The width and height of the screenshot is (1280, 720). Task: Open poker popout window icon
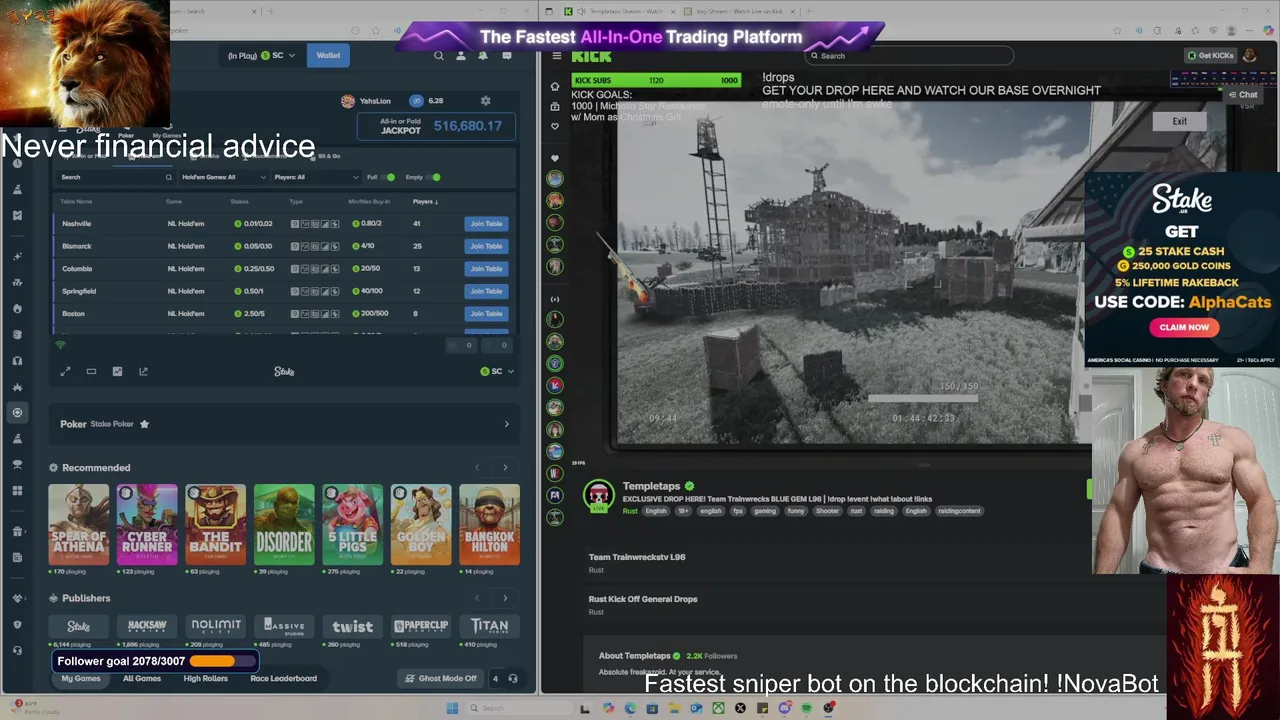click(143, 371)
